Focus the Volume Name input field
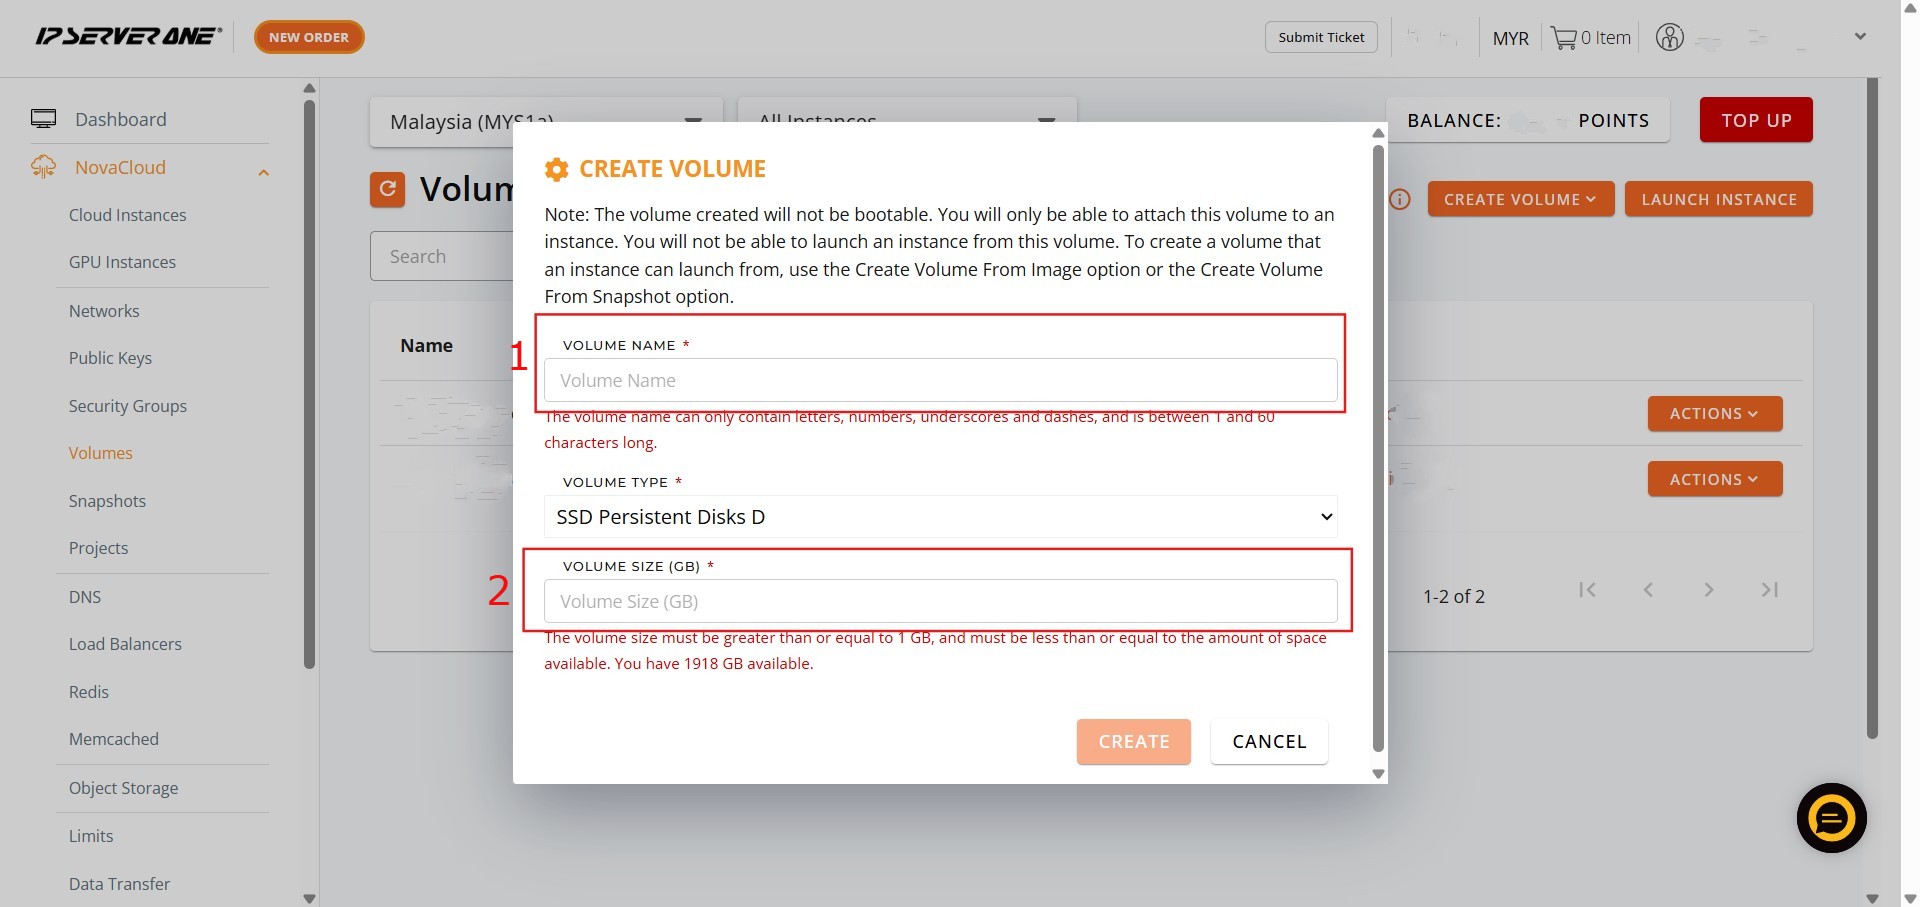The height and width of the screenshot is (907, 1920). [940, 381]
